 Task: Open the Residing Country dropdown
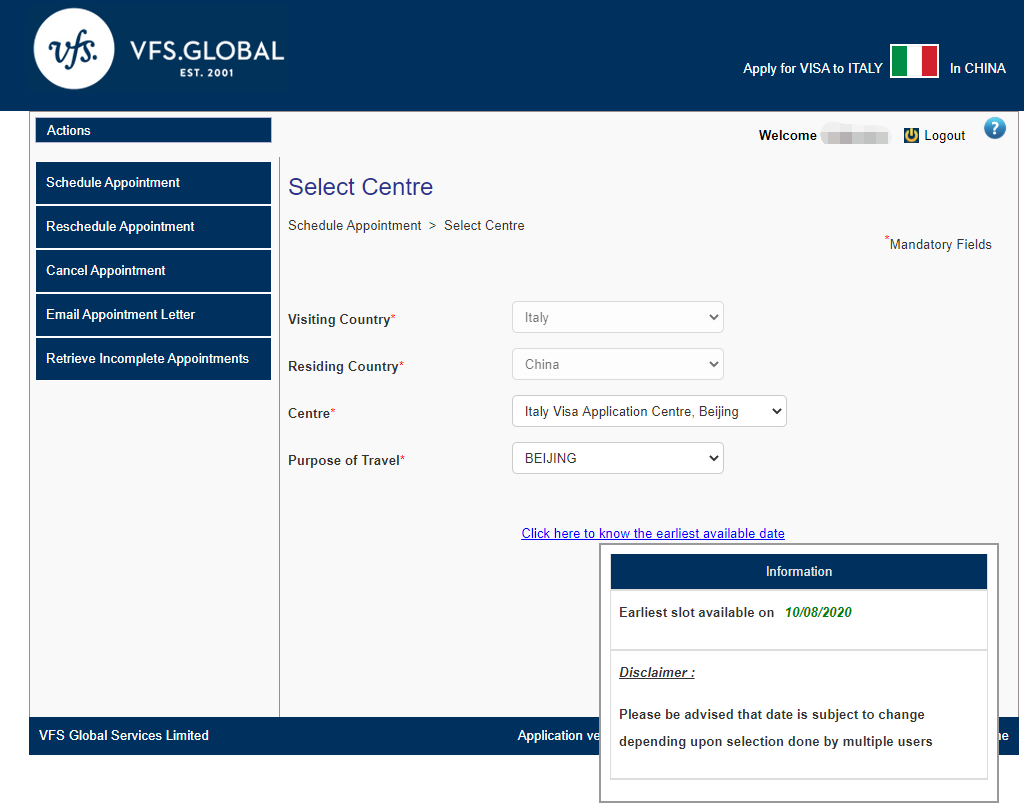coord(618,364)
